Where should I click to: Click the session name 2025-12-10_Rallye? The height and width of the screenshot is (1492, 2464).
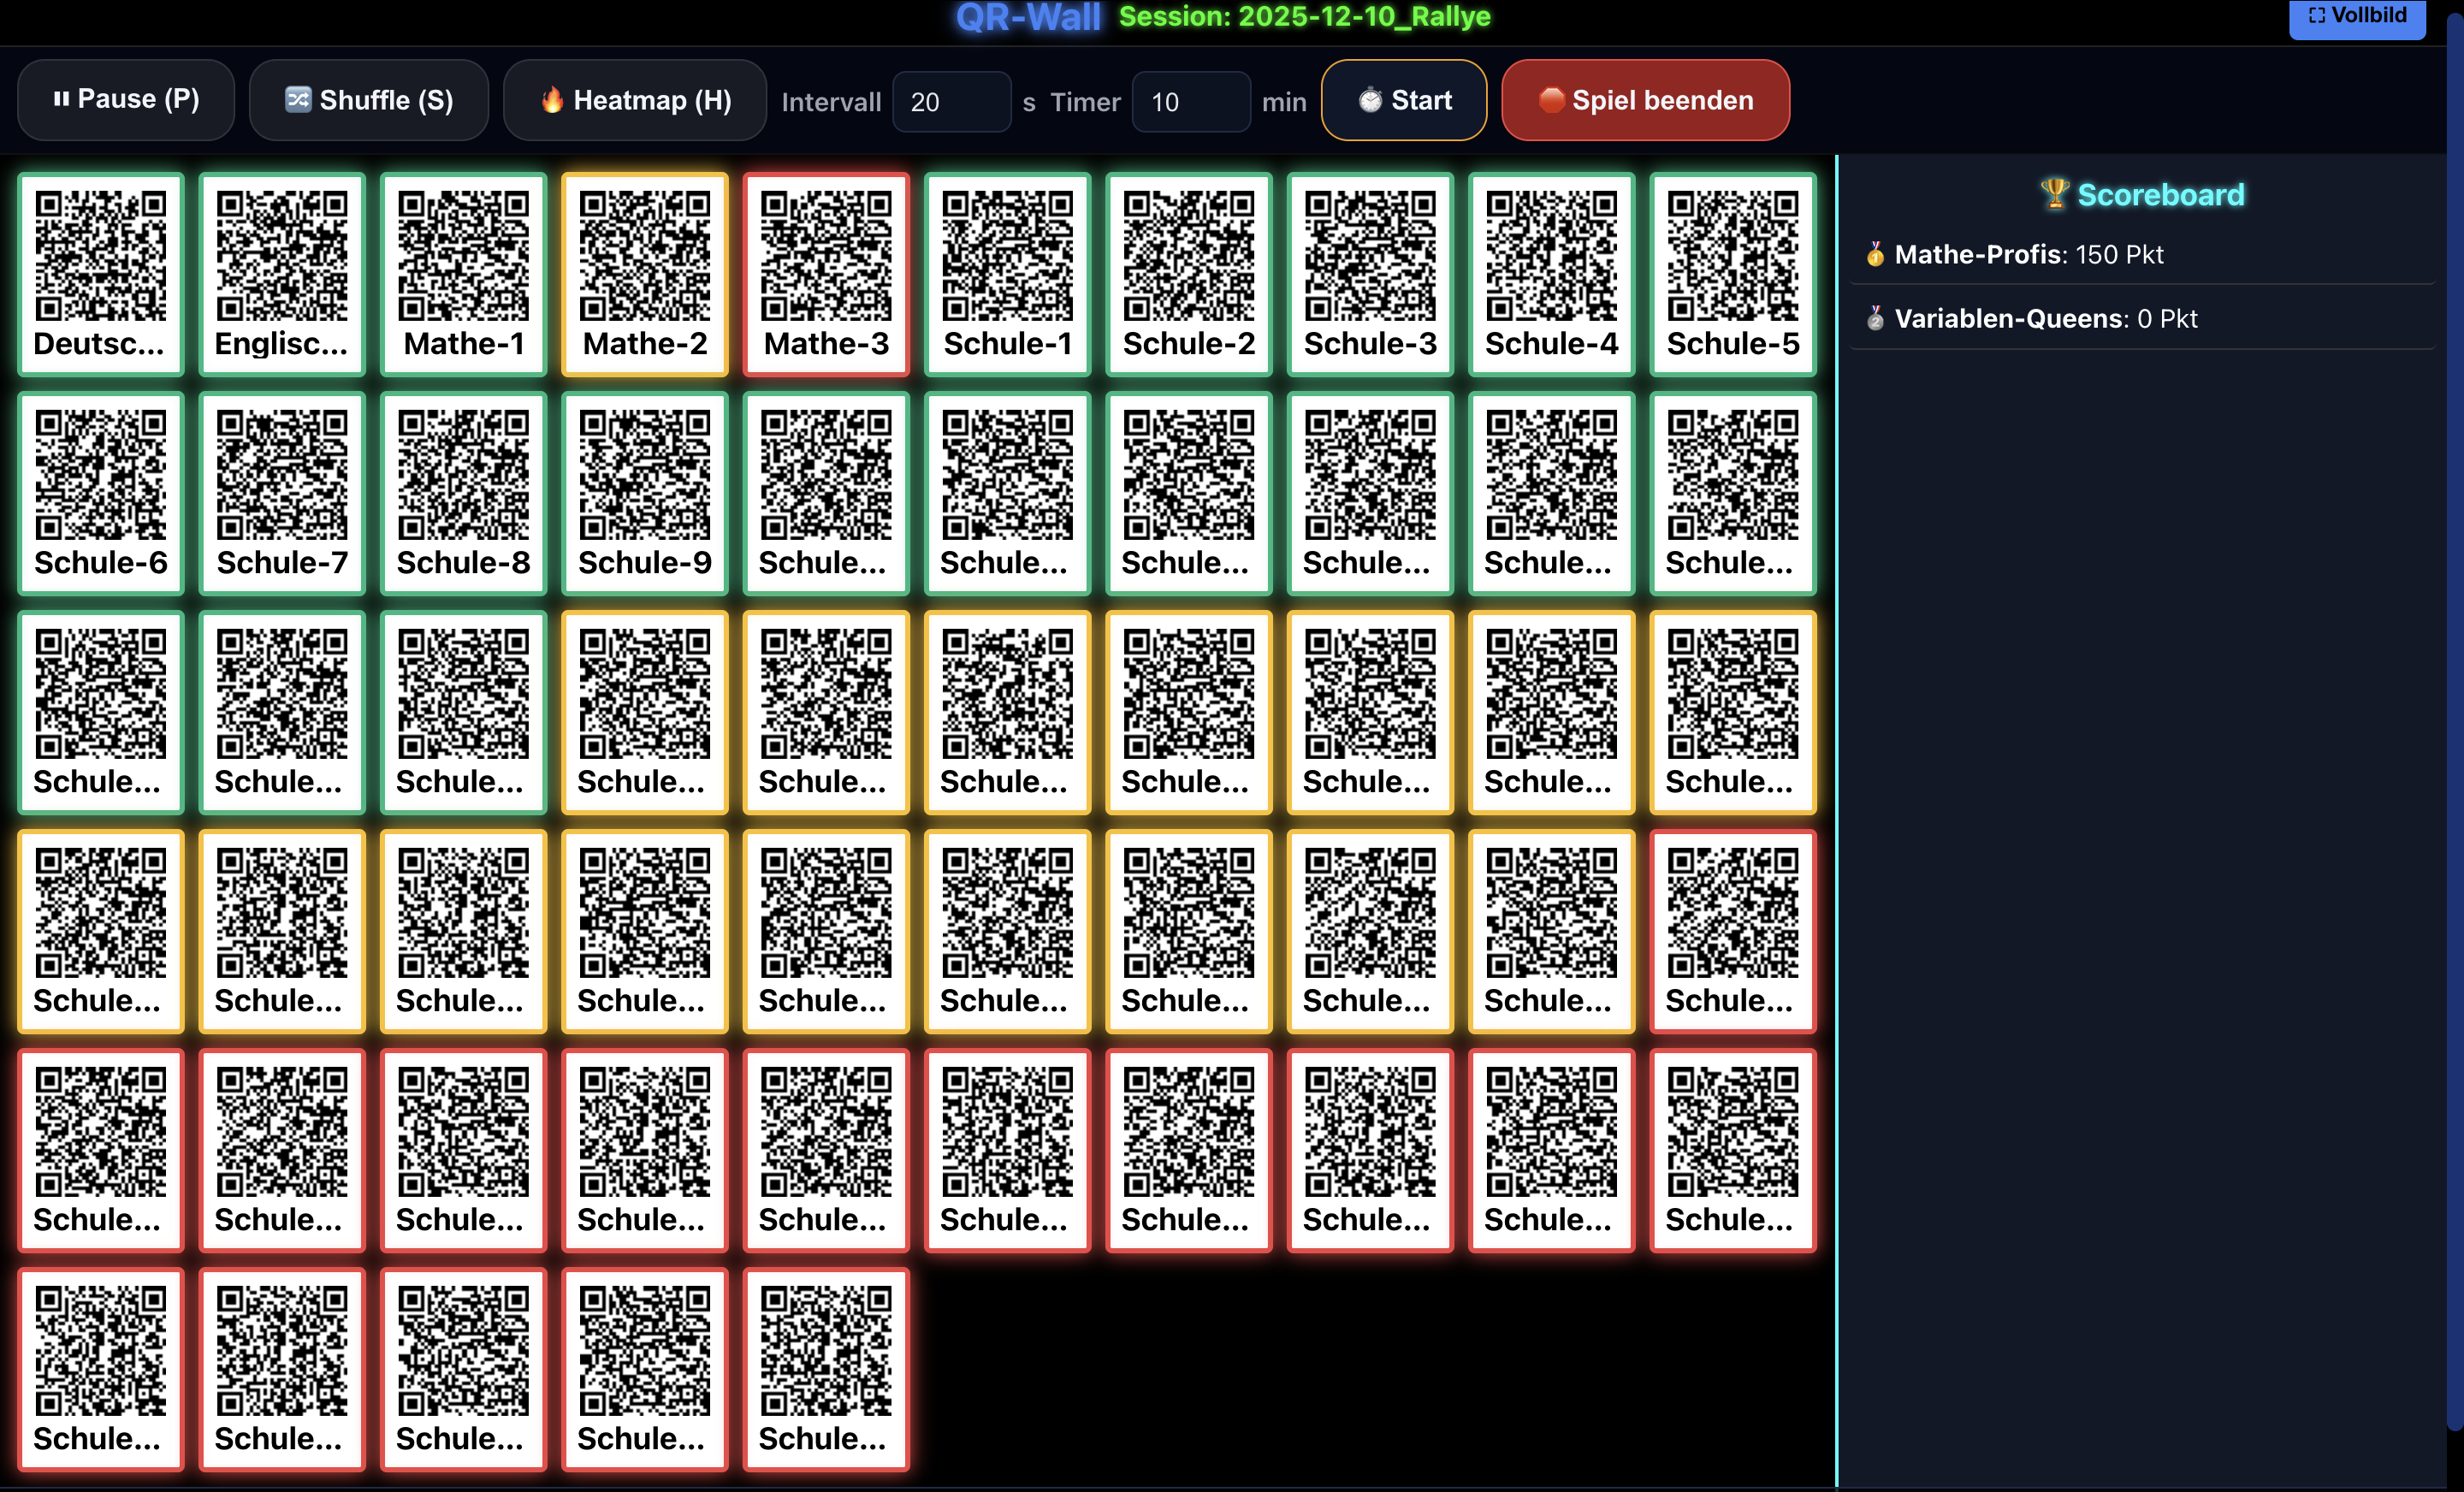point(1304,16)
